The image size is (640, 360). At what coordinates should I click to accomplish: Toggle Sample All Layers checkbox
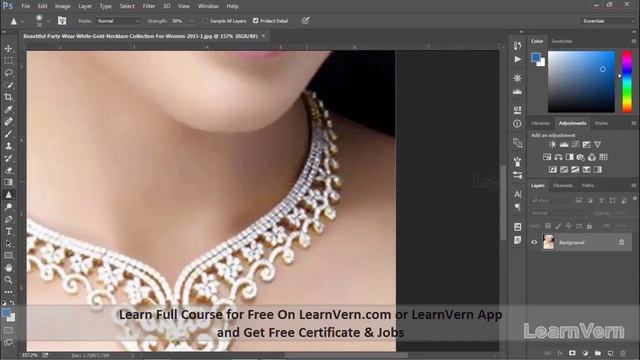205,21
